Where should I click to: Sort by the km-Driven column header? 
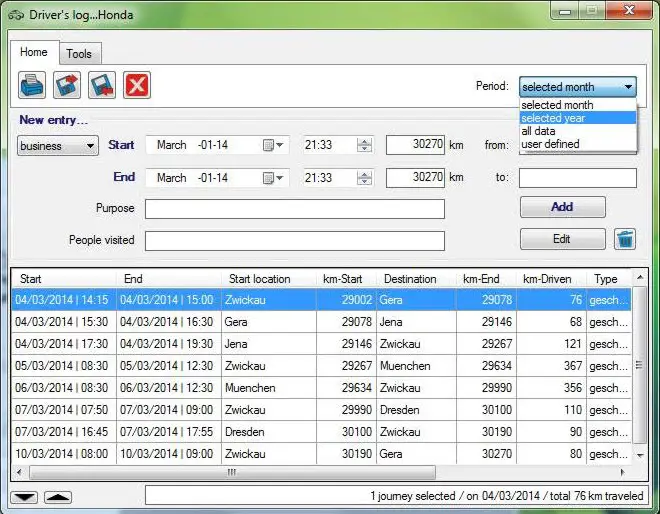point(551,279)
